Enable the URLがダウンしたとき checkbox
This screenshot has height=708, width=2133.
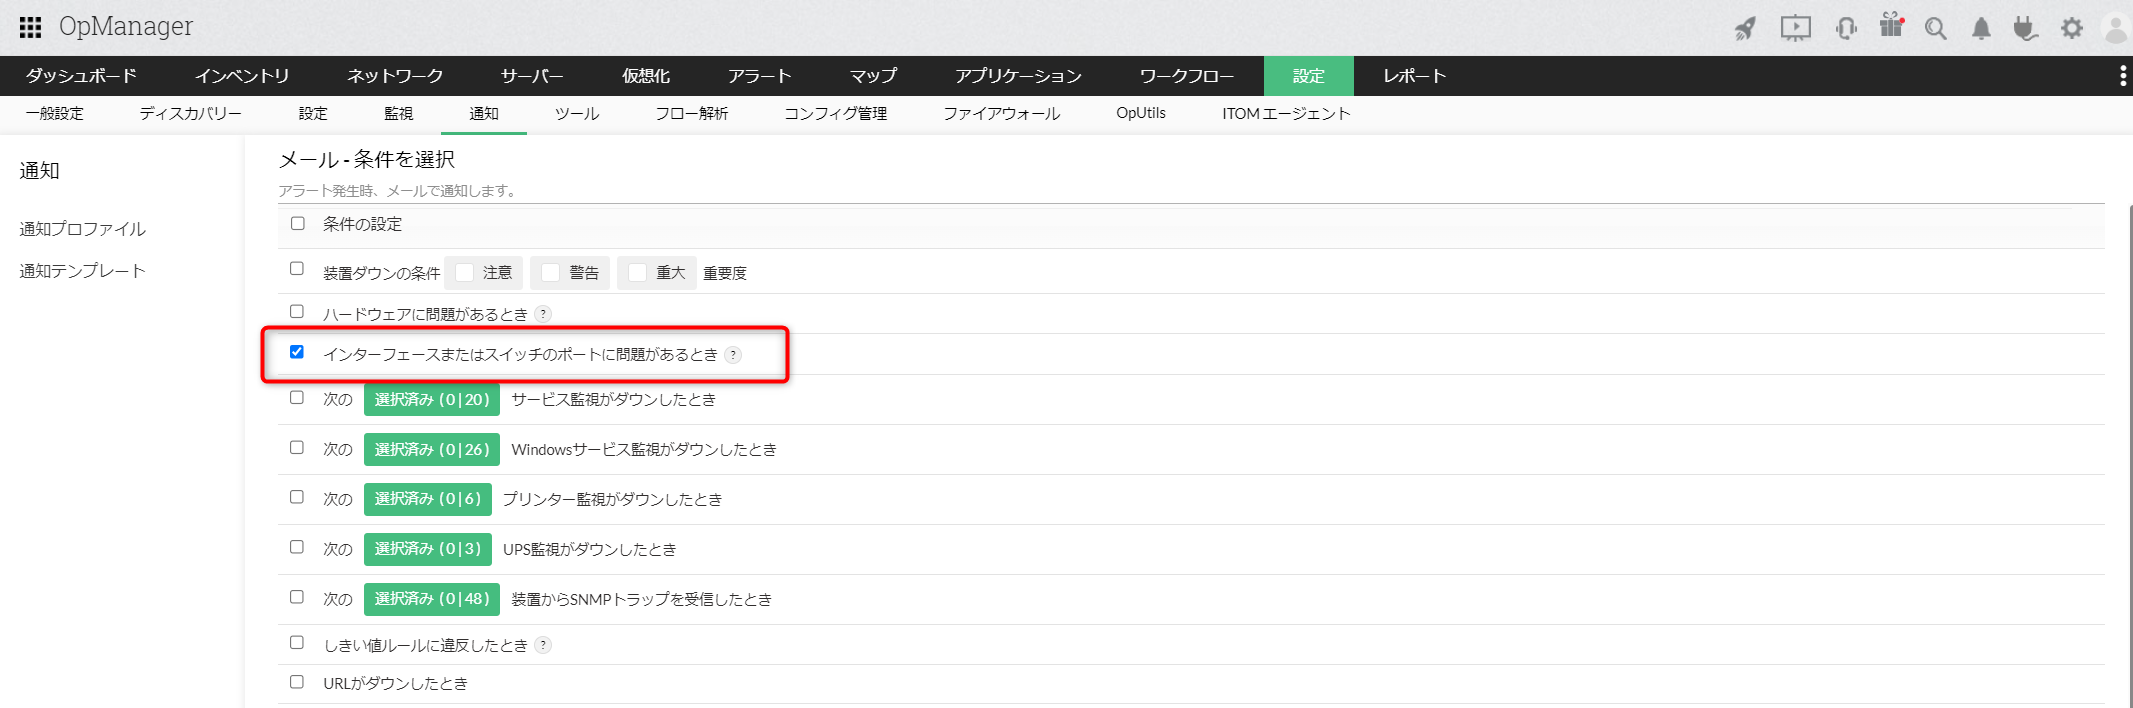coord(297,682)
